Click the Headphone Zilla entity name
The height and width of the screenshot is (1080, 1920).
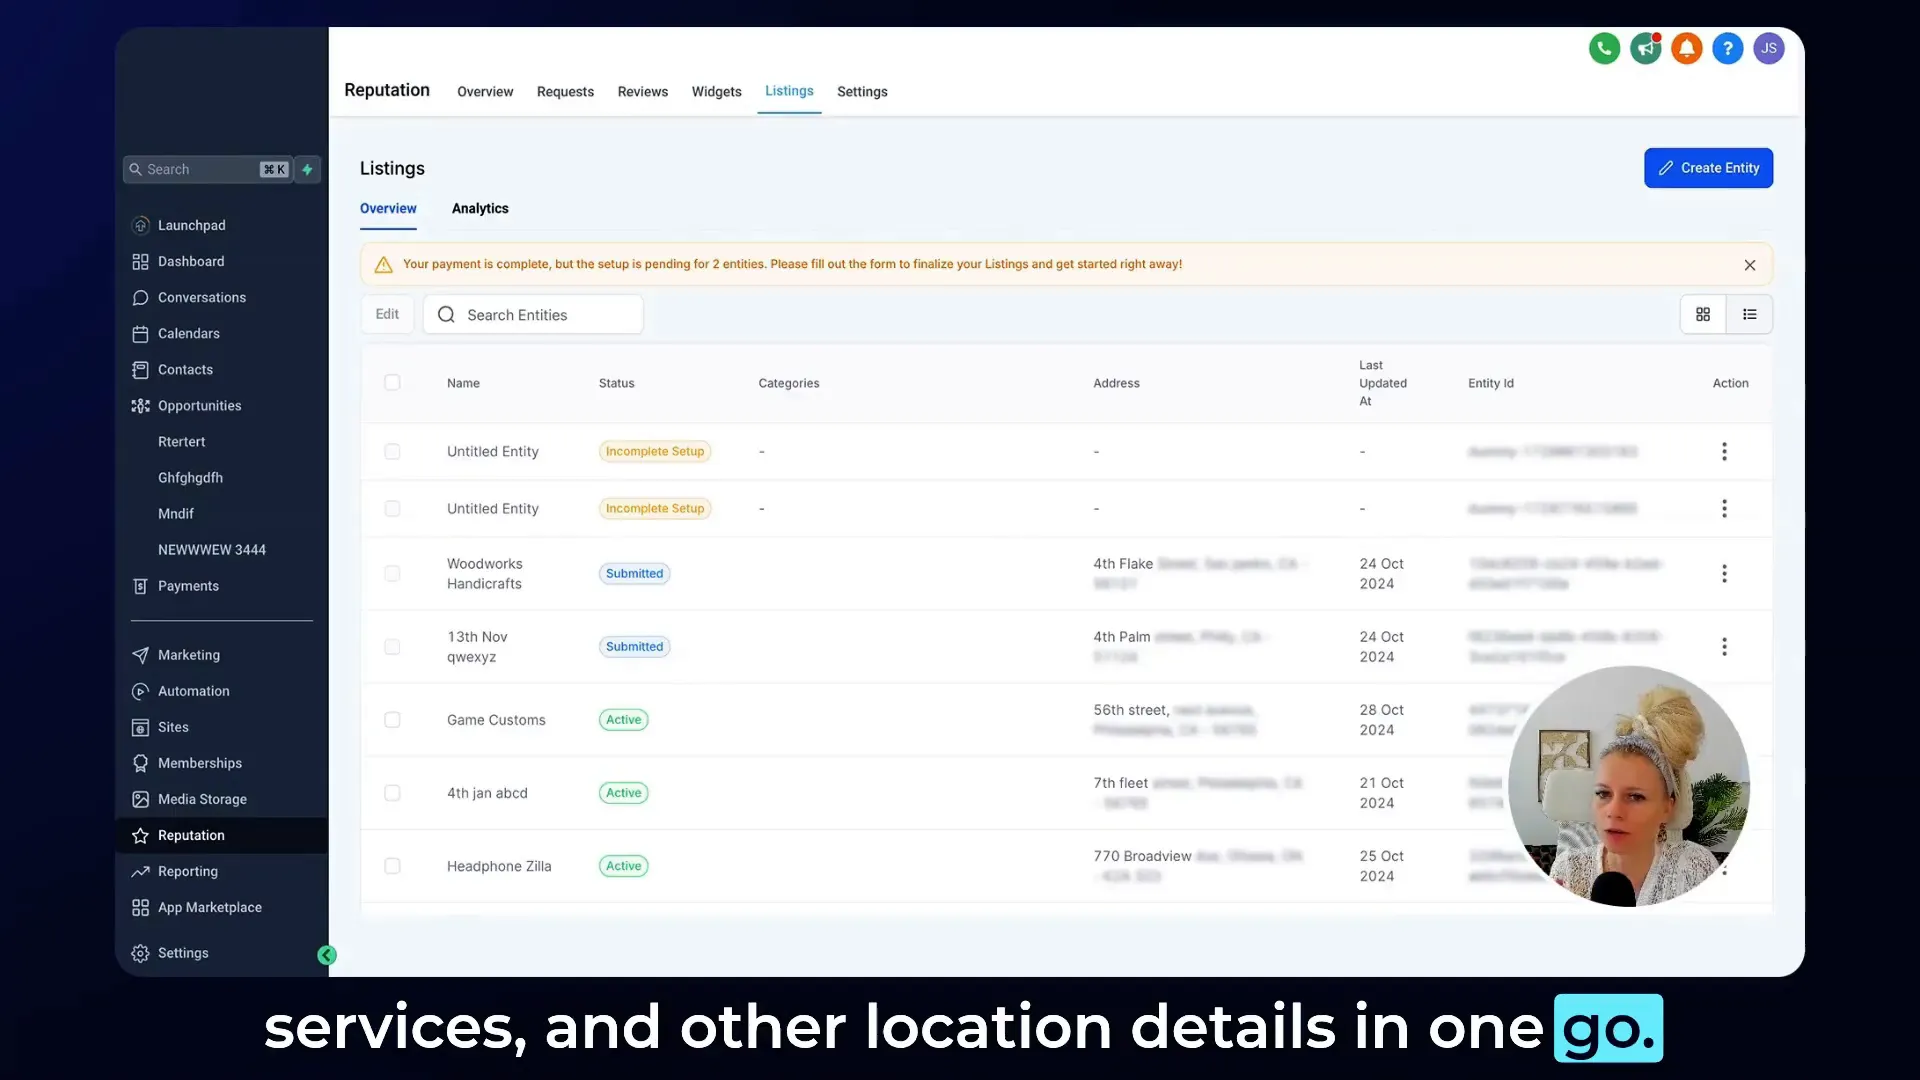click(x=499, y=866)
